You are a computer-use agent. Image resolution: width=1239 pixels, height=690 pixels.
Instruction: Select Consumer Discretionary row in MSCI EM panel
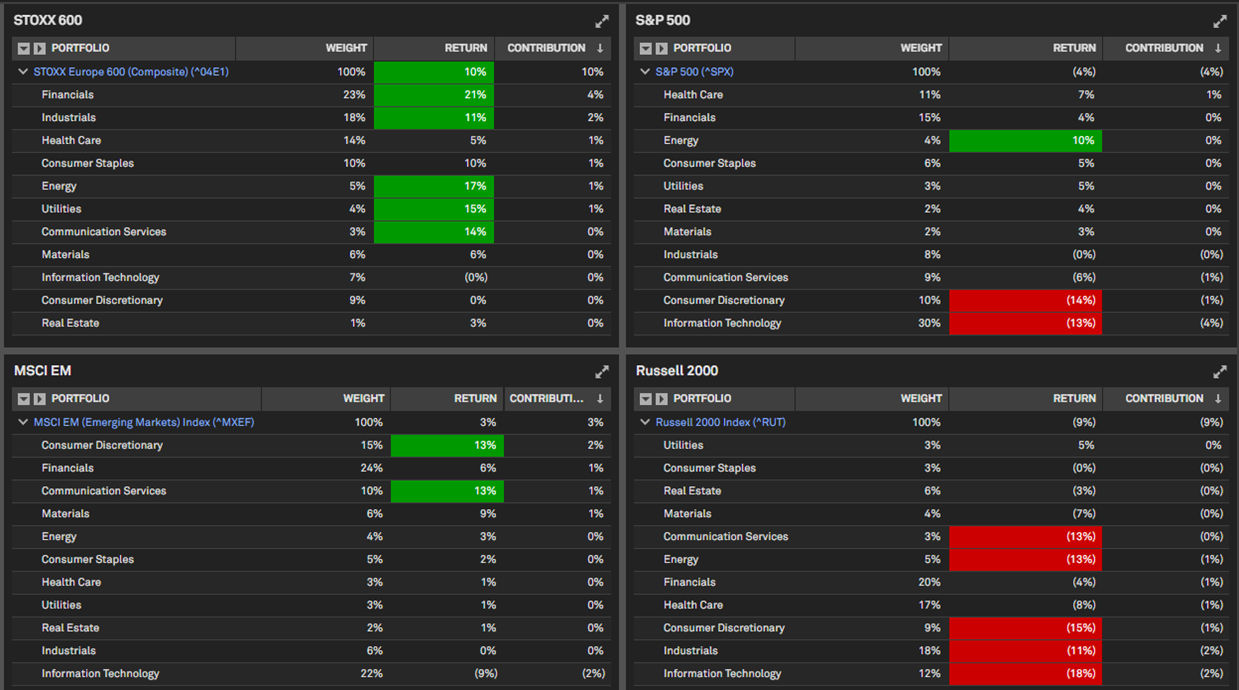[312, 445]
